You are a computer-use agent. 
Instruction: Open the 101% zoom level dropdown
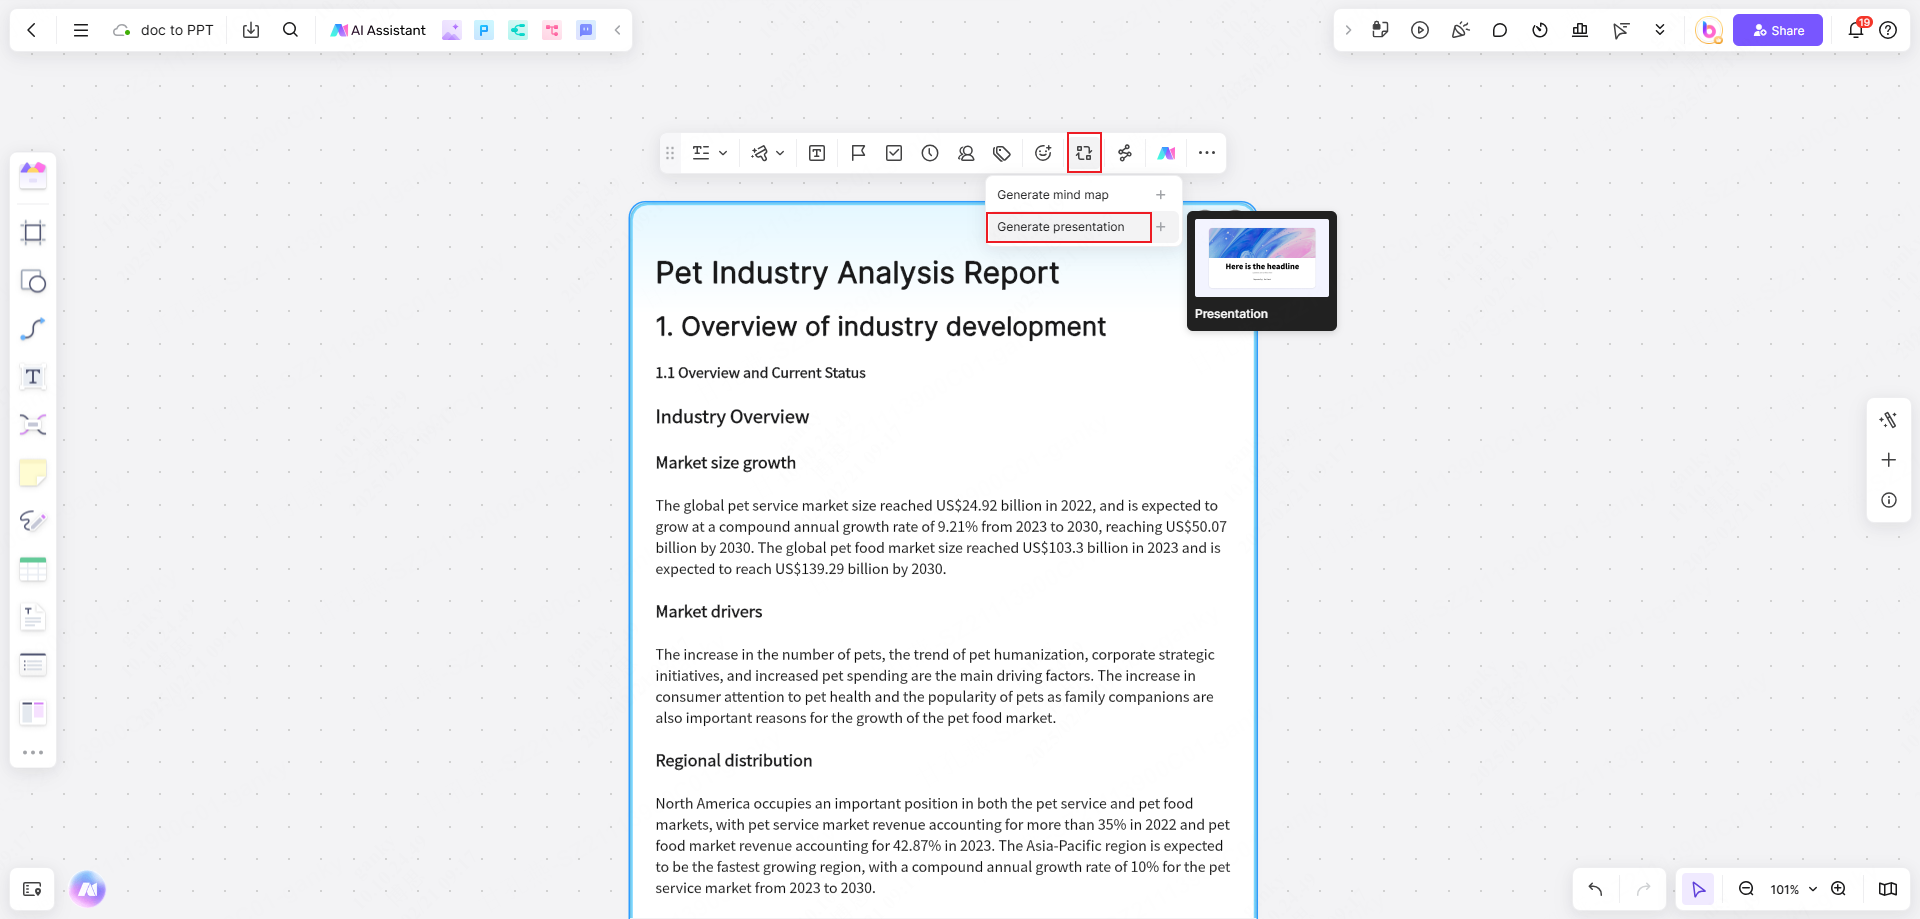[1793, 889]
